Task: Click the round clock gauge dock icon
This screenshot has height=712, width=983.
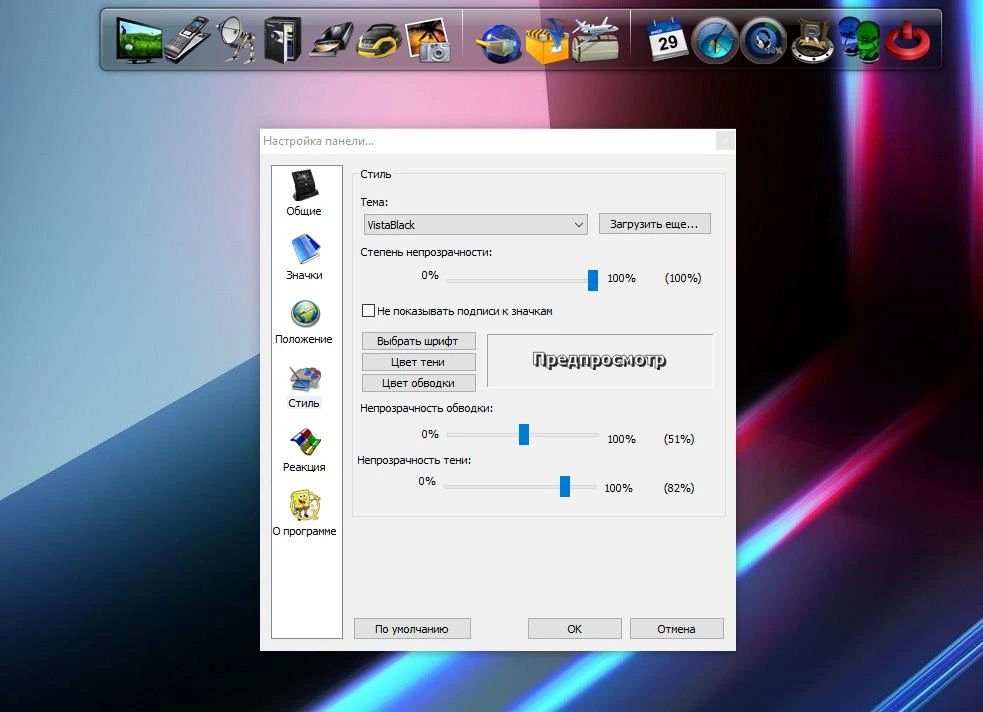Action: [715, 41]
